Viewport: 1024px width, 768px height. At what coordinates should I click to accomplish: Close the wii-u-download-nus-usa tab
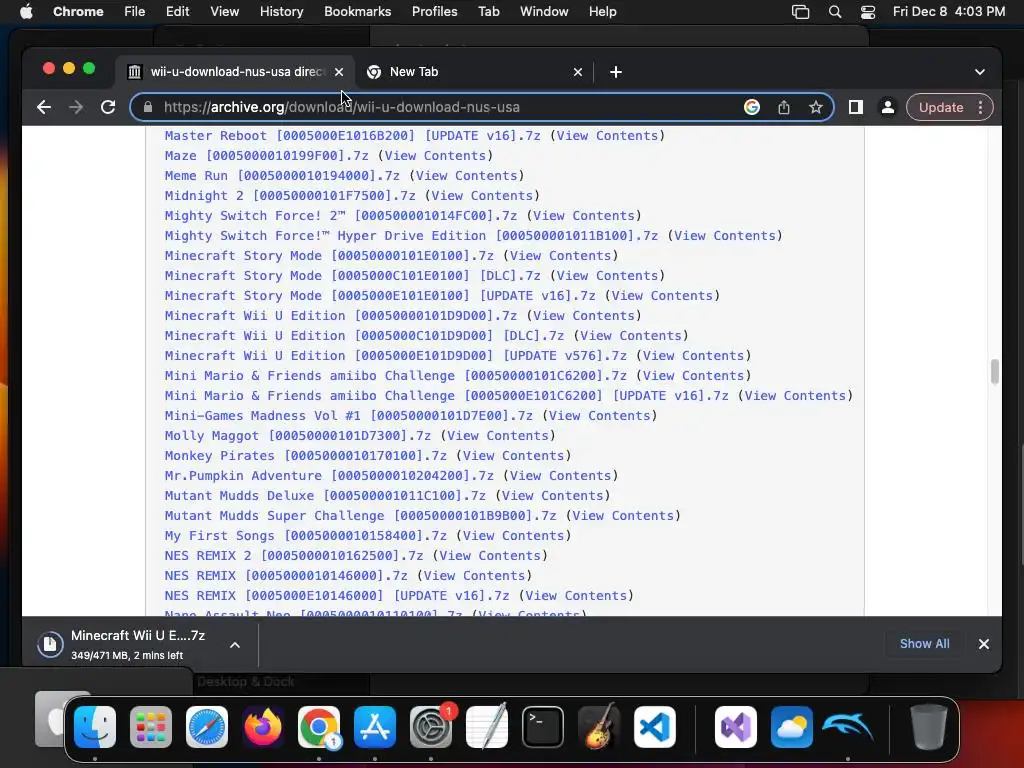click(x=339, y=72)
